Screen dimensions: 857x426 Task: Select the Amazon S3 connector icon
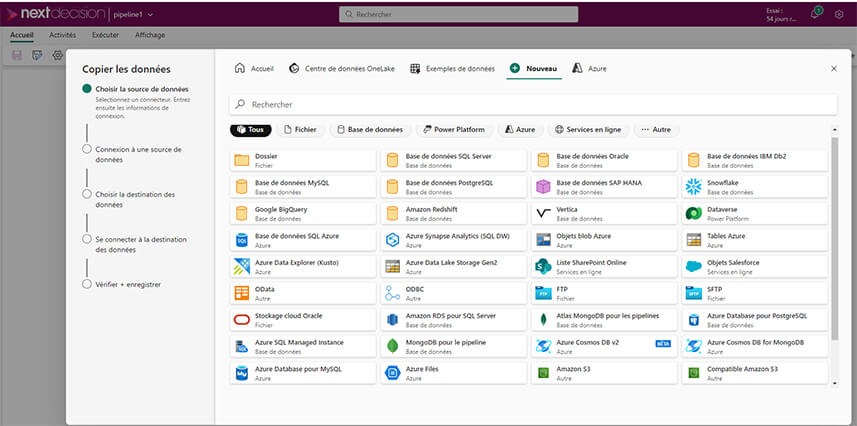click(x=543, y=373)
